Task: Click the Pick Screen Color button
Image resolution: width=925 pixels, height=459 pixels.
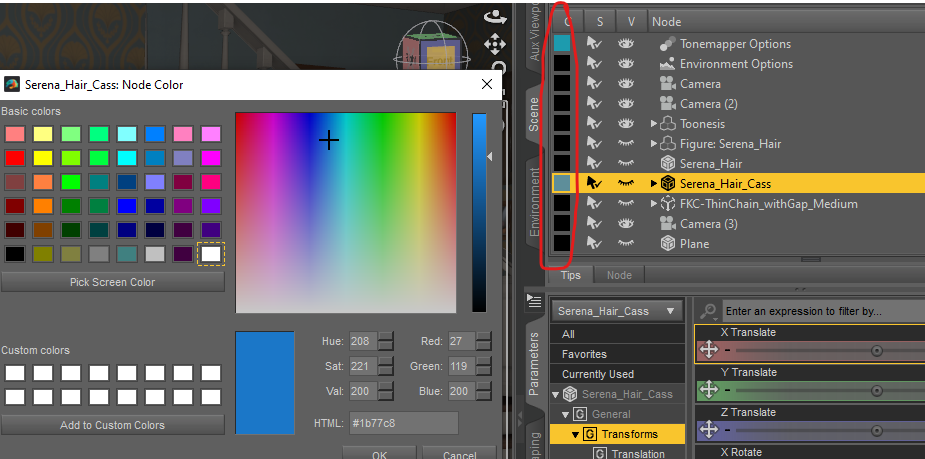Action: (x=113, y=282)
